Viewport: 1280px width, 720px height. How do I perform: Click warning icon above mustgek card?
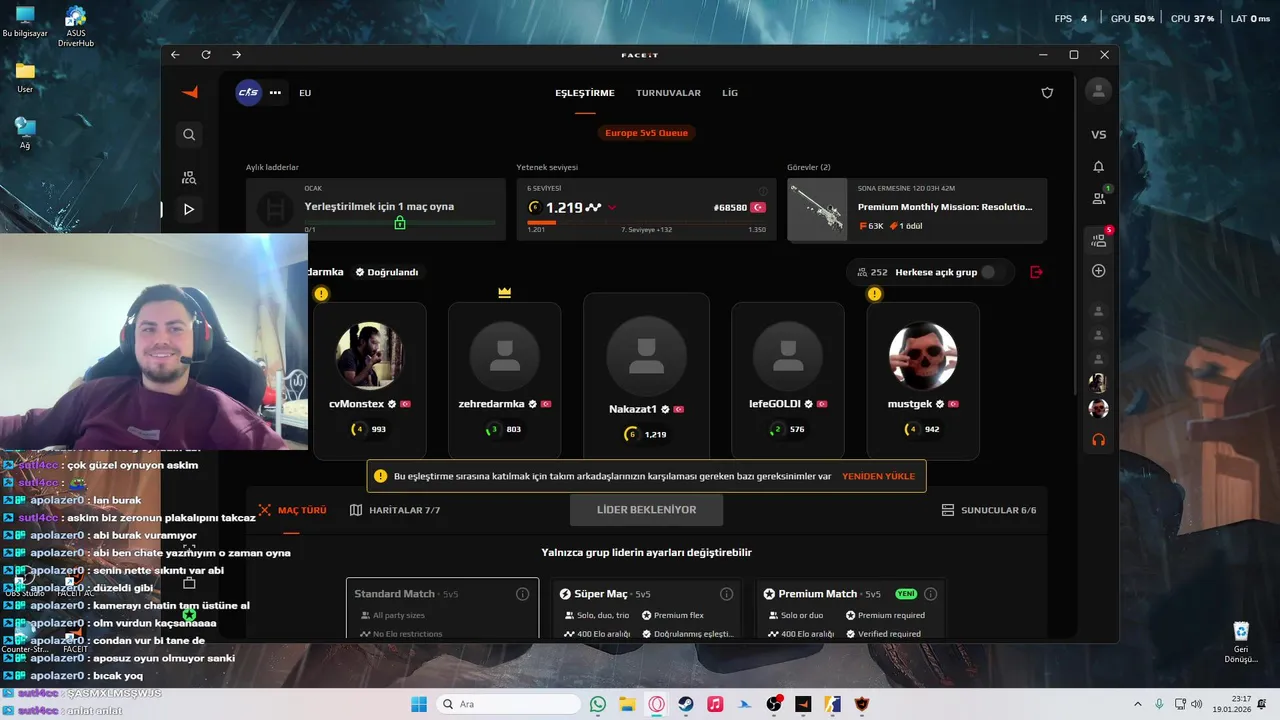click(x=874, y=294)
